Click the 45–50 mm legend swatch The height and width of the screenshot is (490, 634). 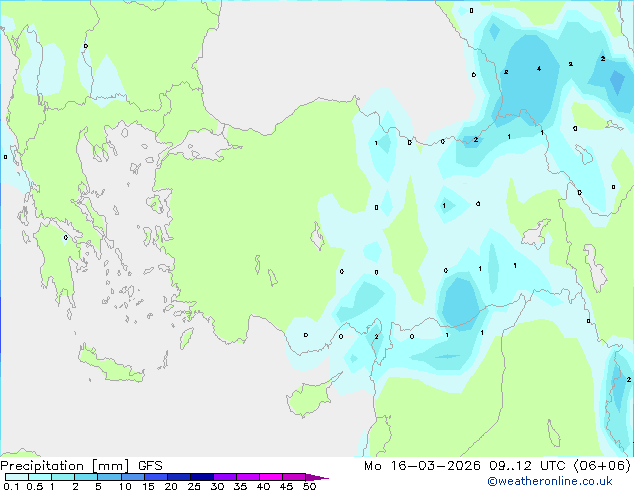(x=294, y=477)
